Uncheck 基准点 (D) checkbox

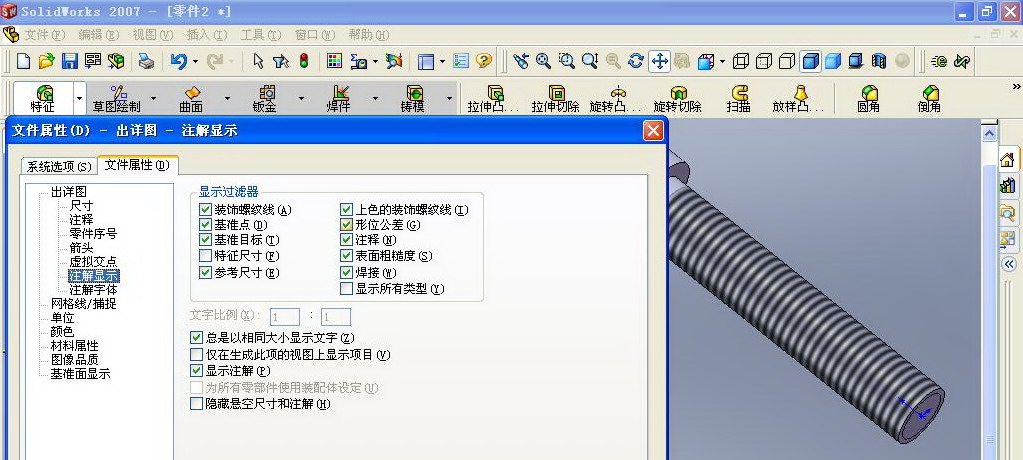point(206,224)
